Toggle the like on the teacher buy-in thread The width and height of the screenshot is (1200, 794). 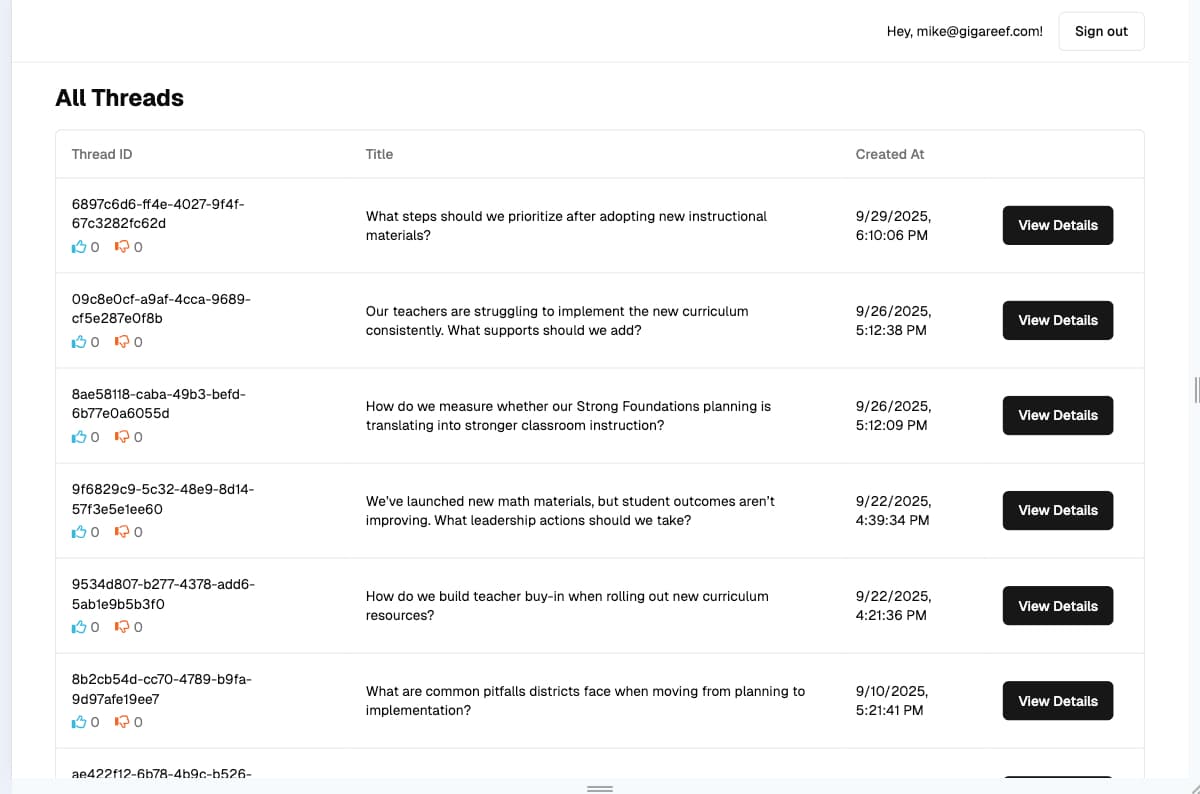click(80, 627)
